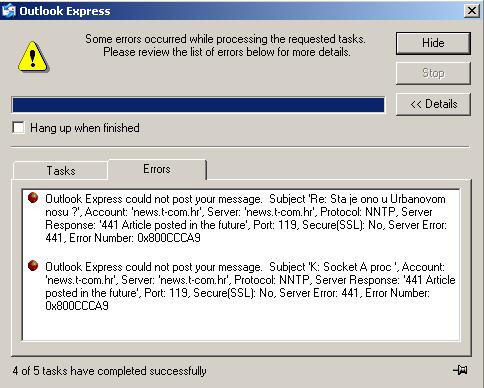Switch to the Tasks tab
The image size is (484, 388).
[61, 171]
